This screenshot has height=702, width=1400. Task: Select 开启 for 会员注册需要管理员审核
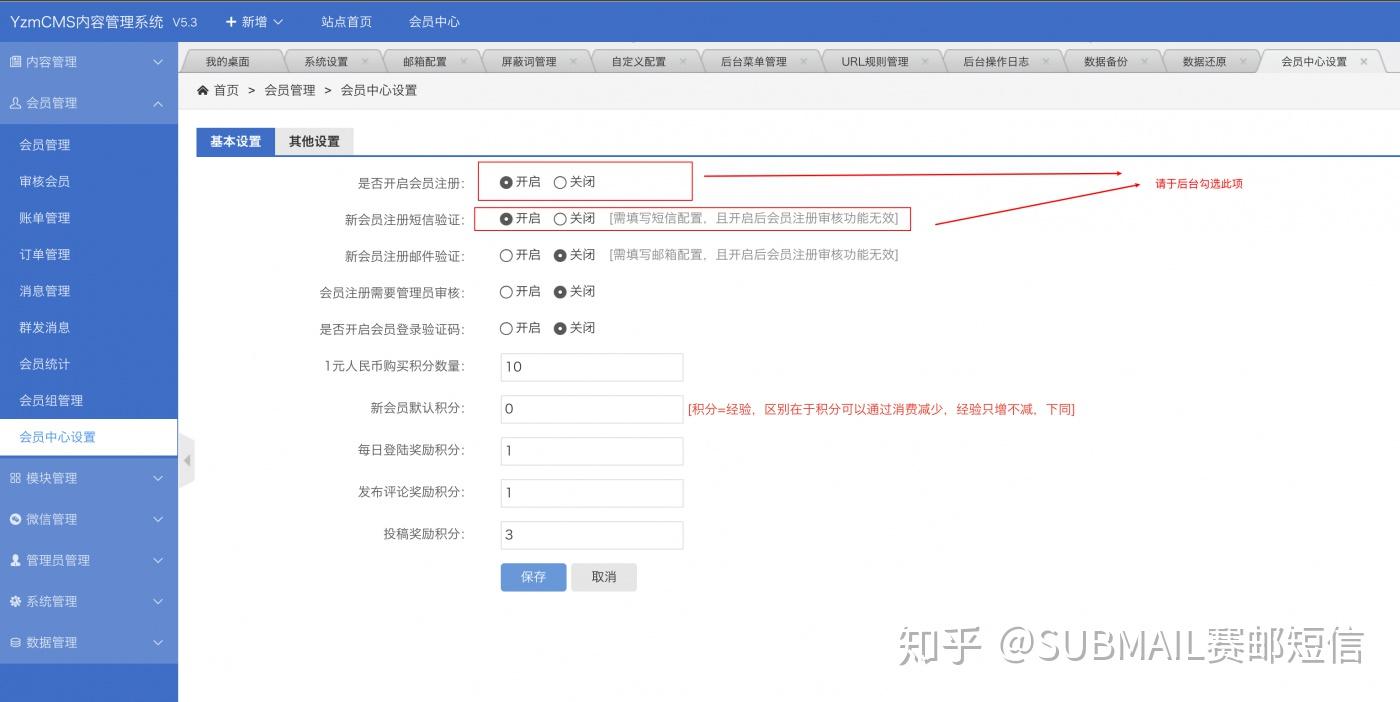pyautogui.click(x=506, y=291)
